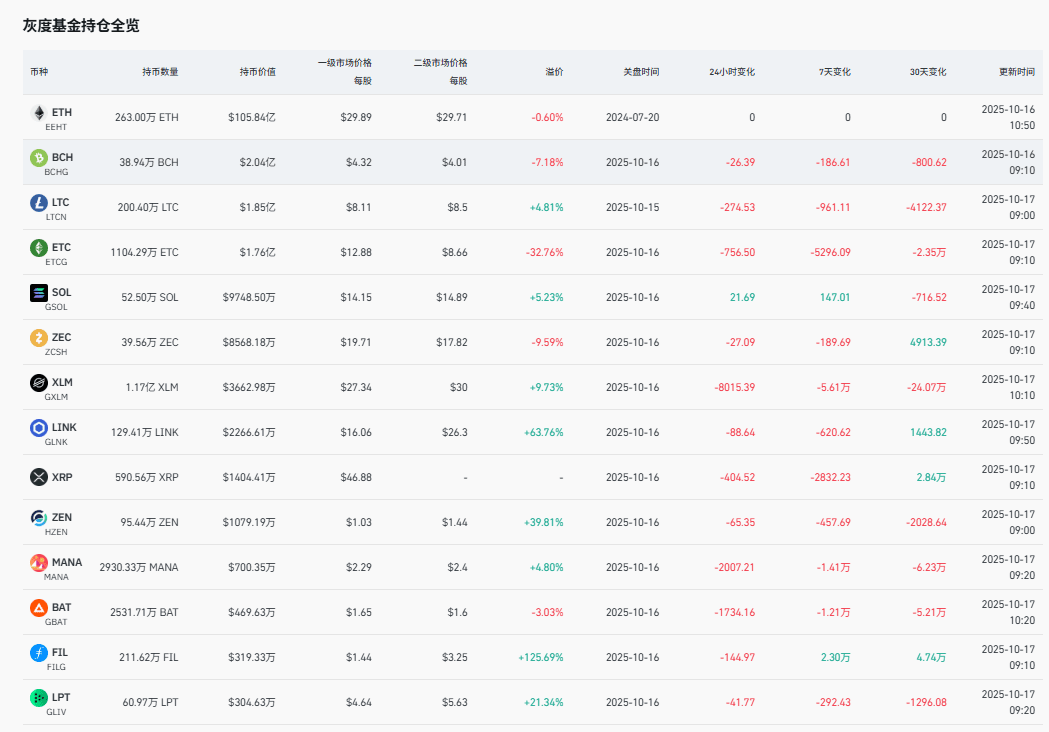
Task: Click the ETC Ethereum Classic icon
Action: pos(39,248)
